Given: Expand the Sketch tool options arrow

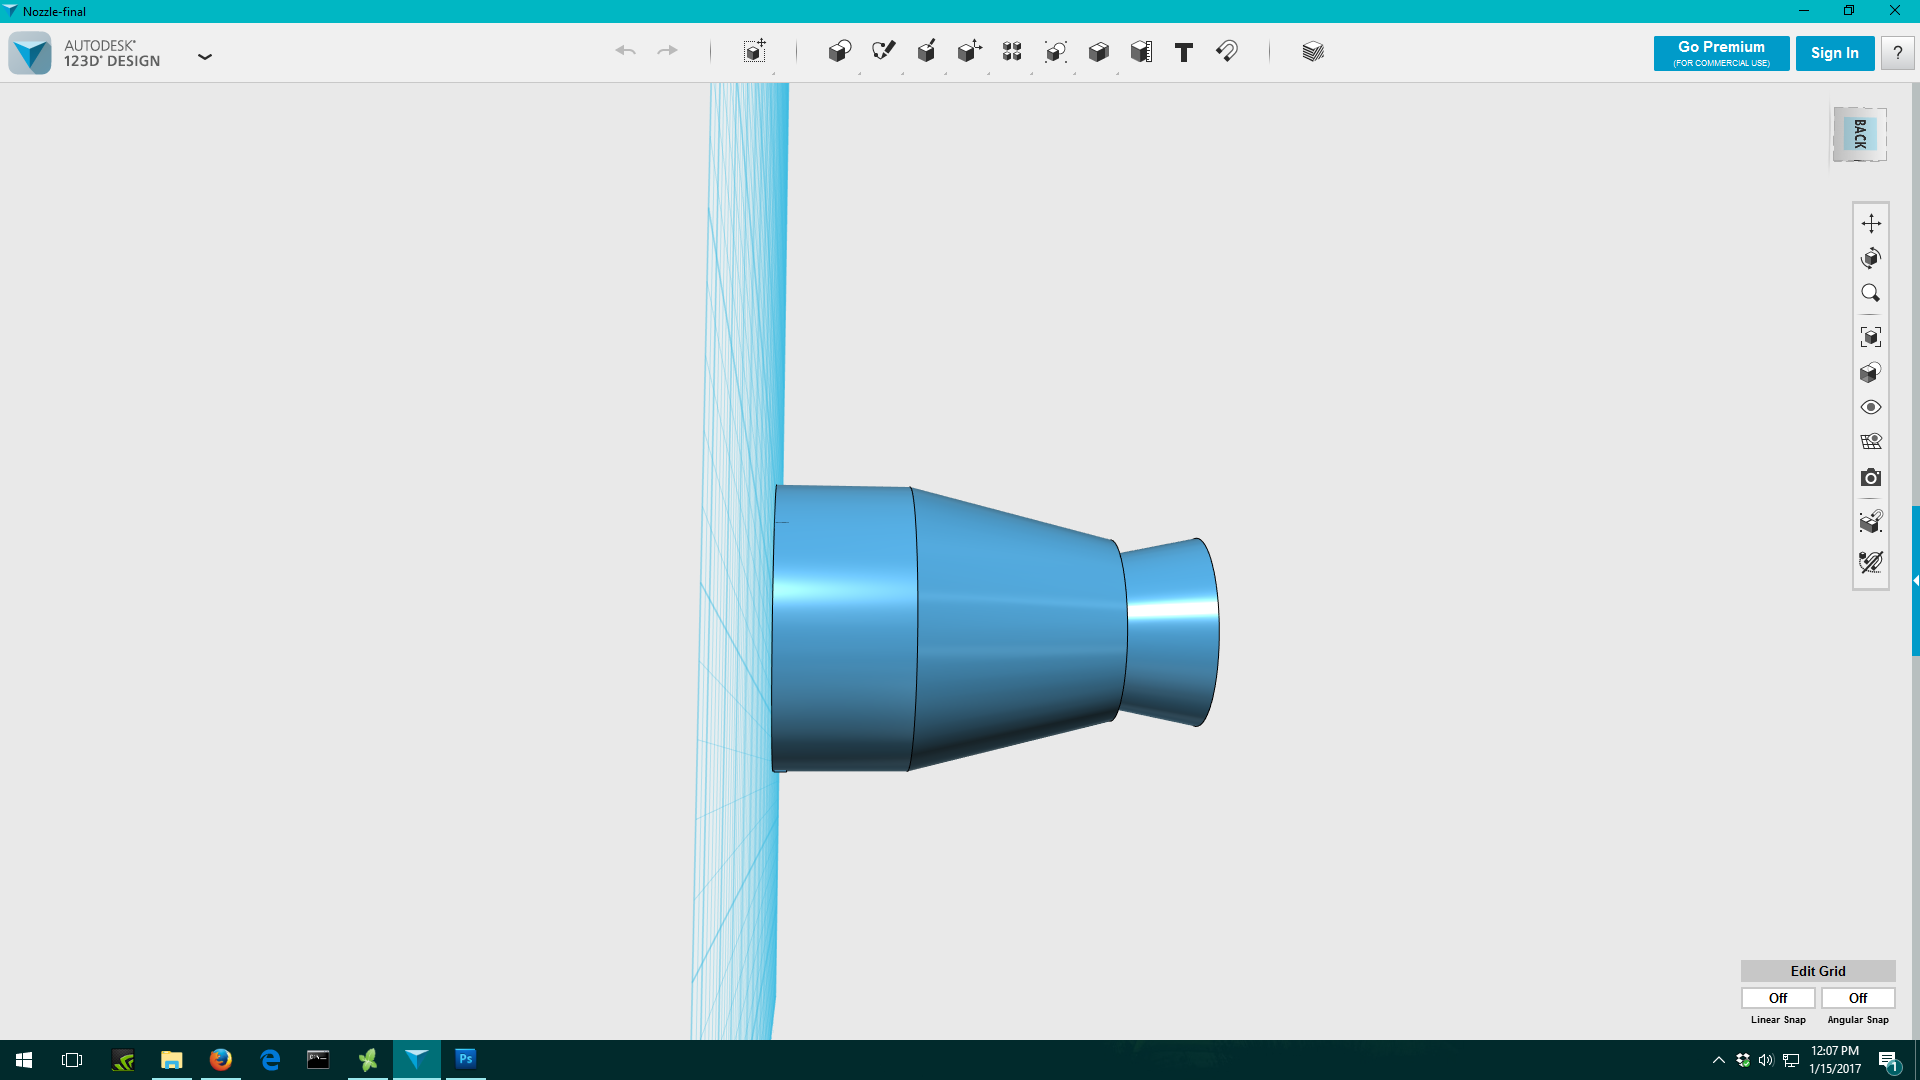Looking at the screenshot, I should pos(901,74).
